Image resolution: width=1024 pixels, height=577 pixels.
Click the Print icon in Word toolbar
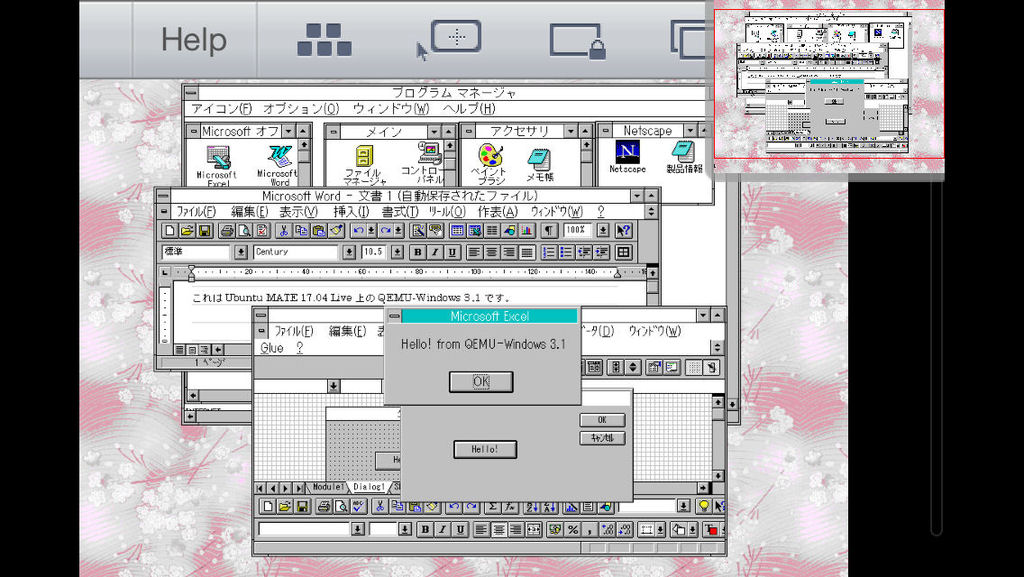point(227,230)
